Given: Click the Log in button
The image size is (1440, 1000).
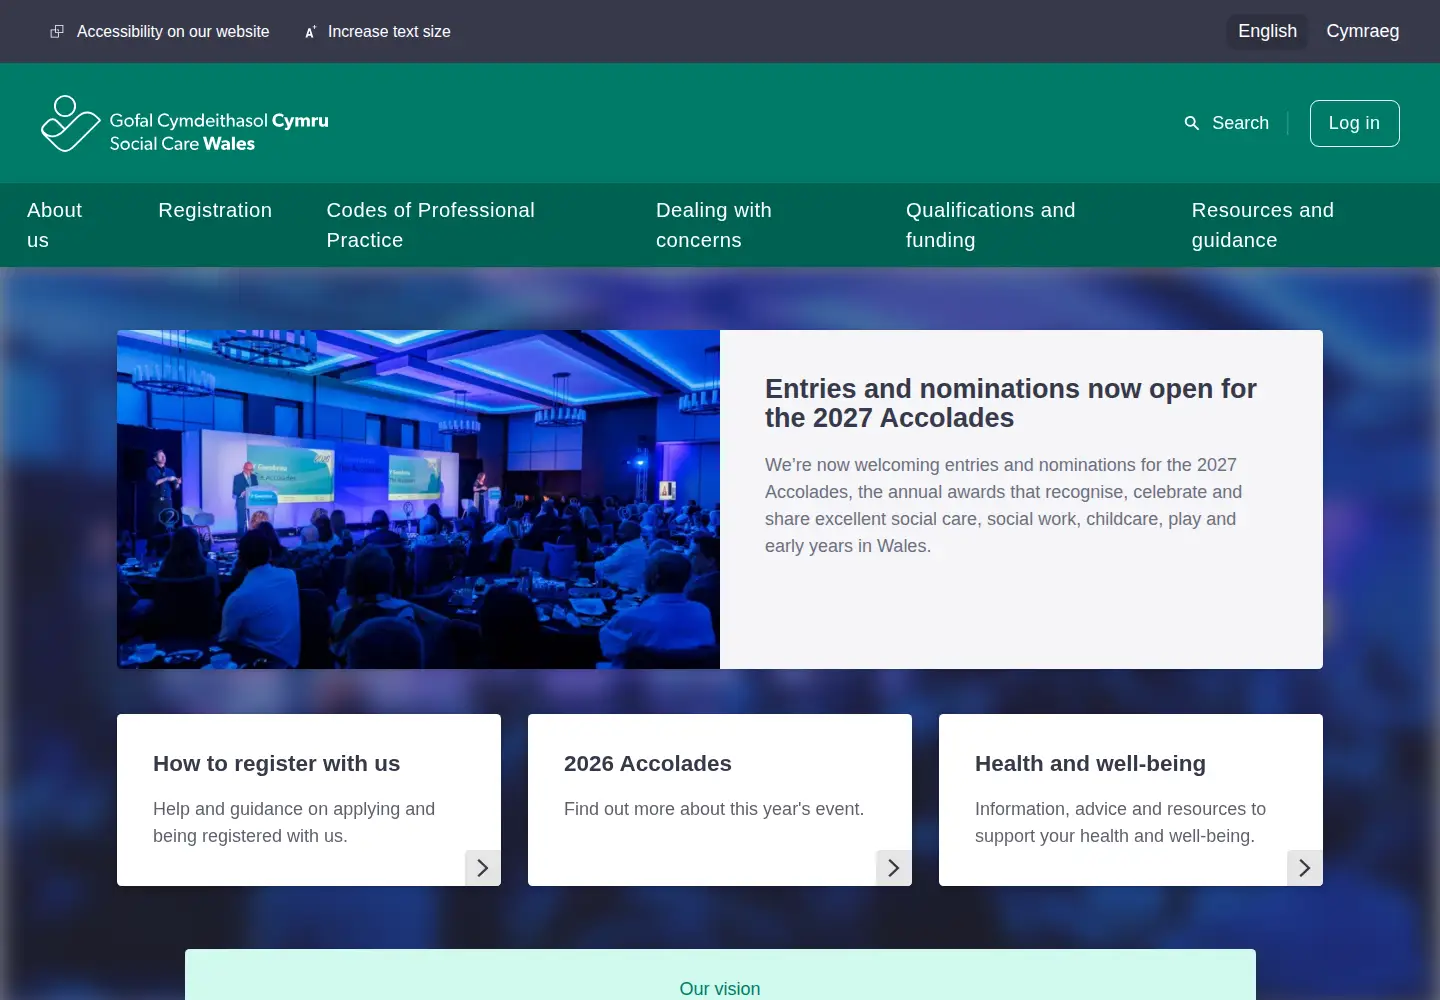Looking at the screenshot, I should point(1354,123).
